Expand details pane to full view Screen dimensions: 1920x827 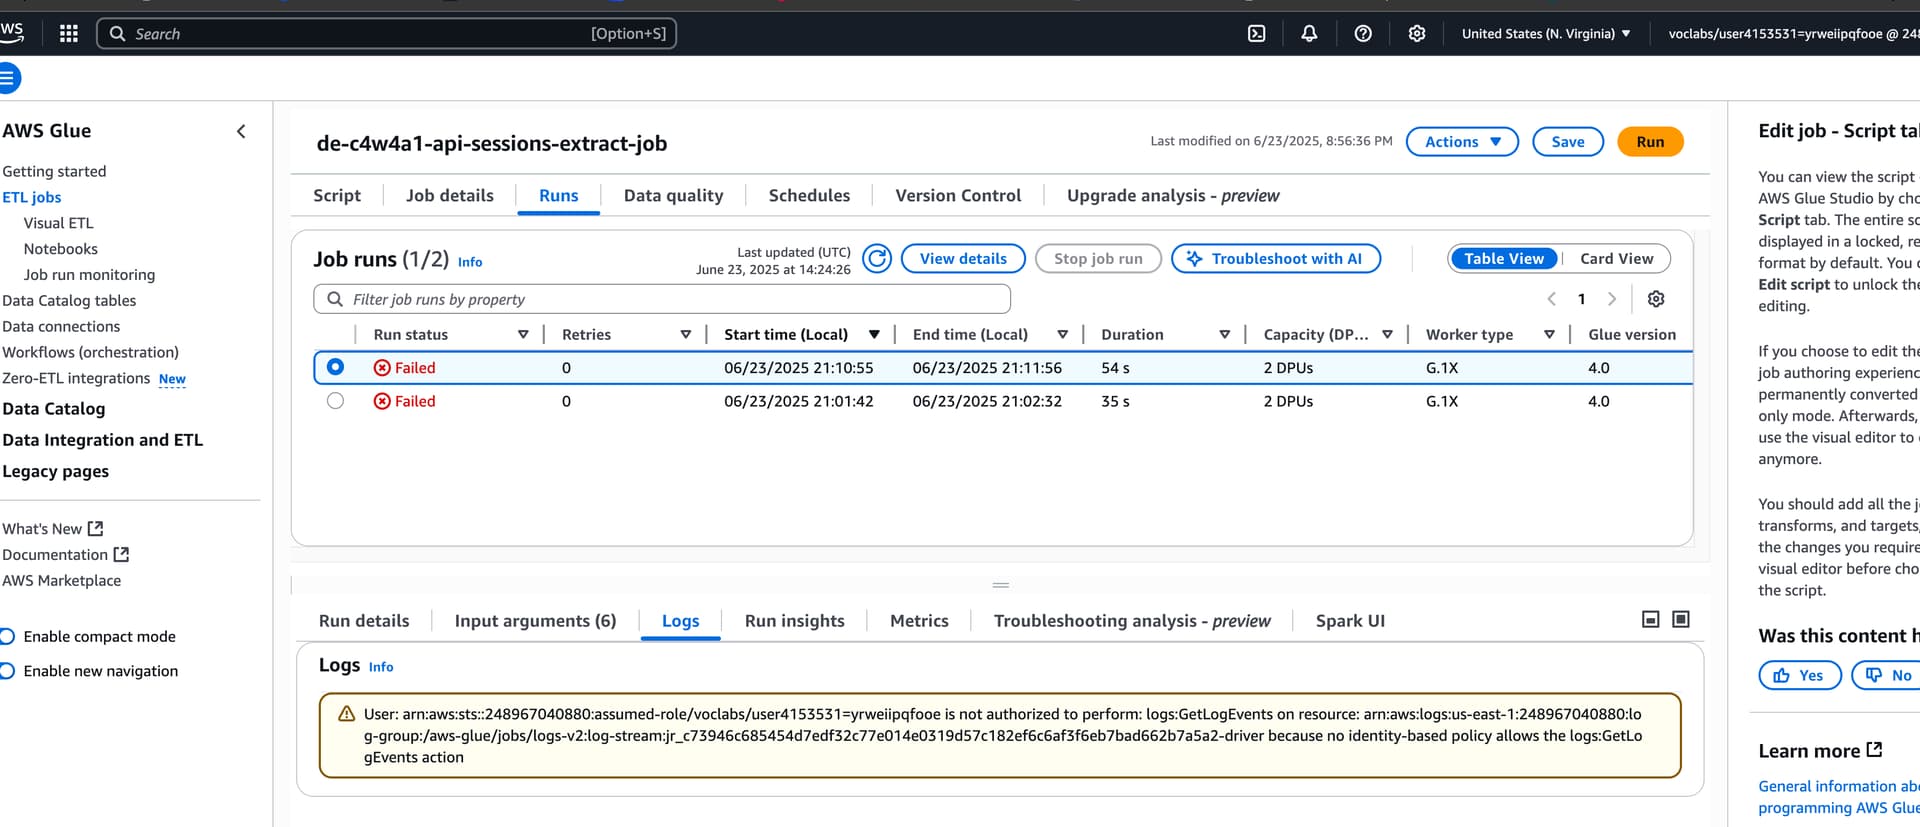click(x=1681, y=620)
